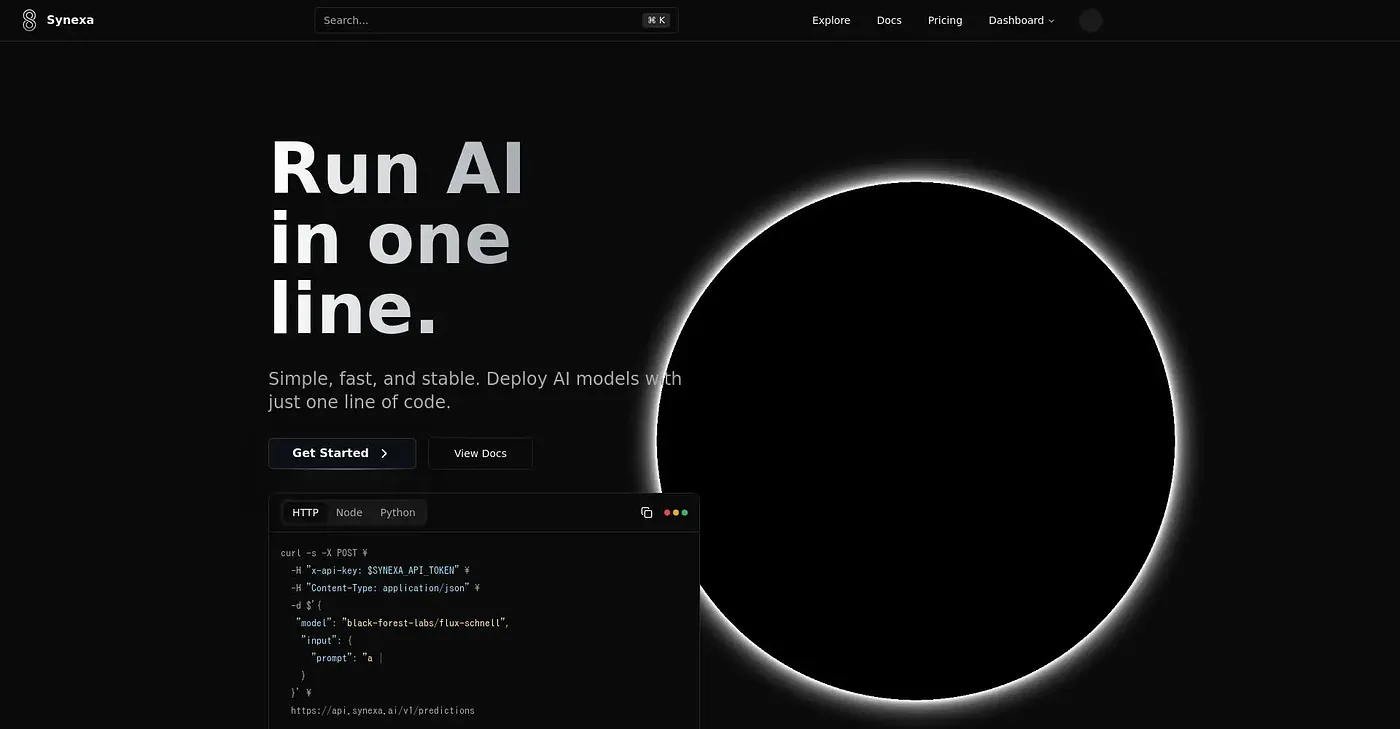The width and height of the screenshot is (1400, 729).
Task: Focus the Search input field
Action: 496,20
